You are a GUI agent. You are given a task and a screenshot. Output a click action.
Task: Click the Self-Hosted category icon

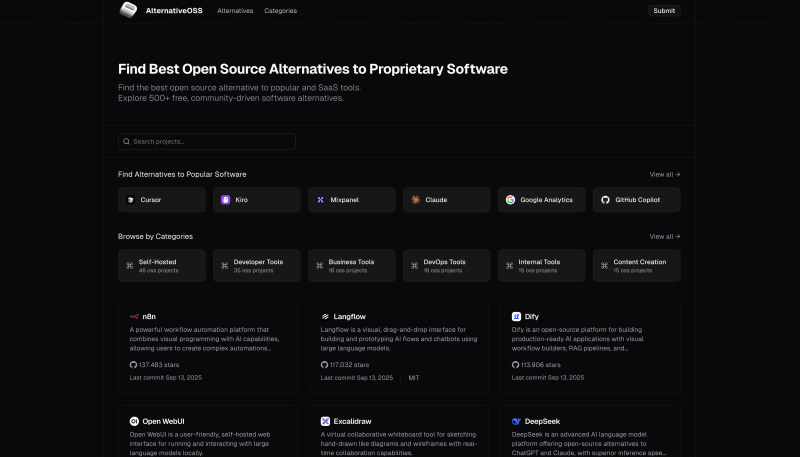point(130,266)
